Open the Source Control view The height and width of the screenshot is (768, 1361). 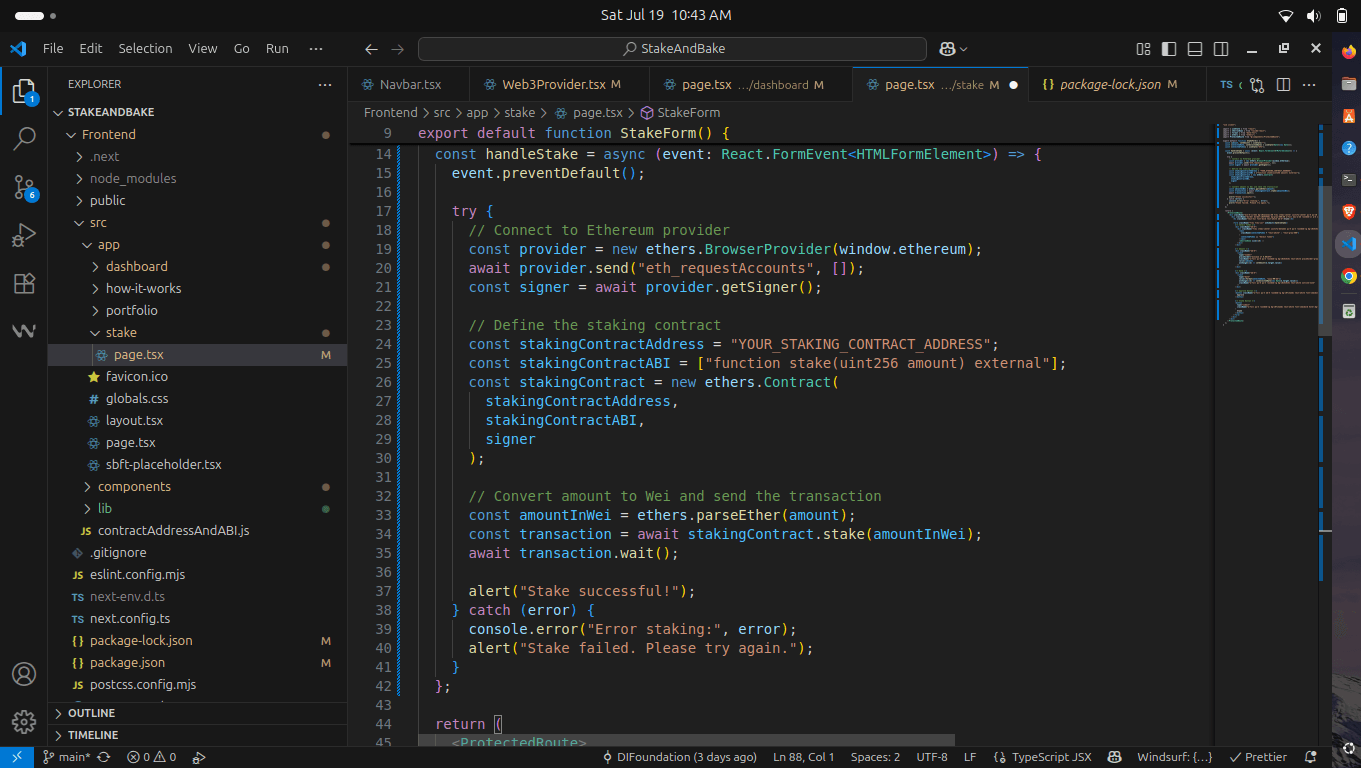pos(24,187)
